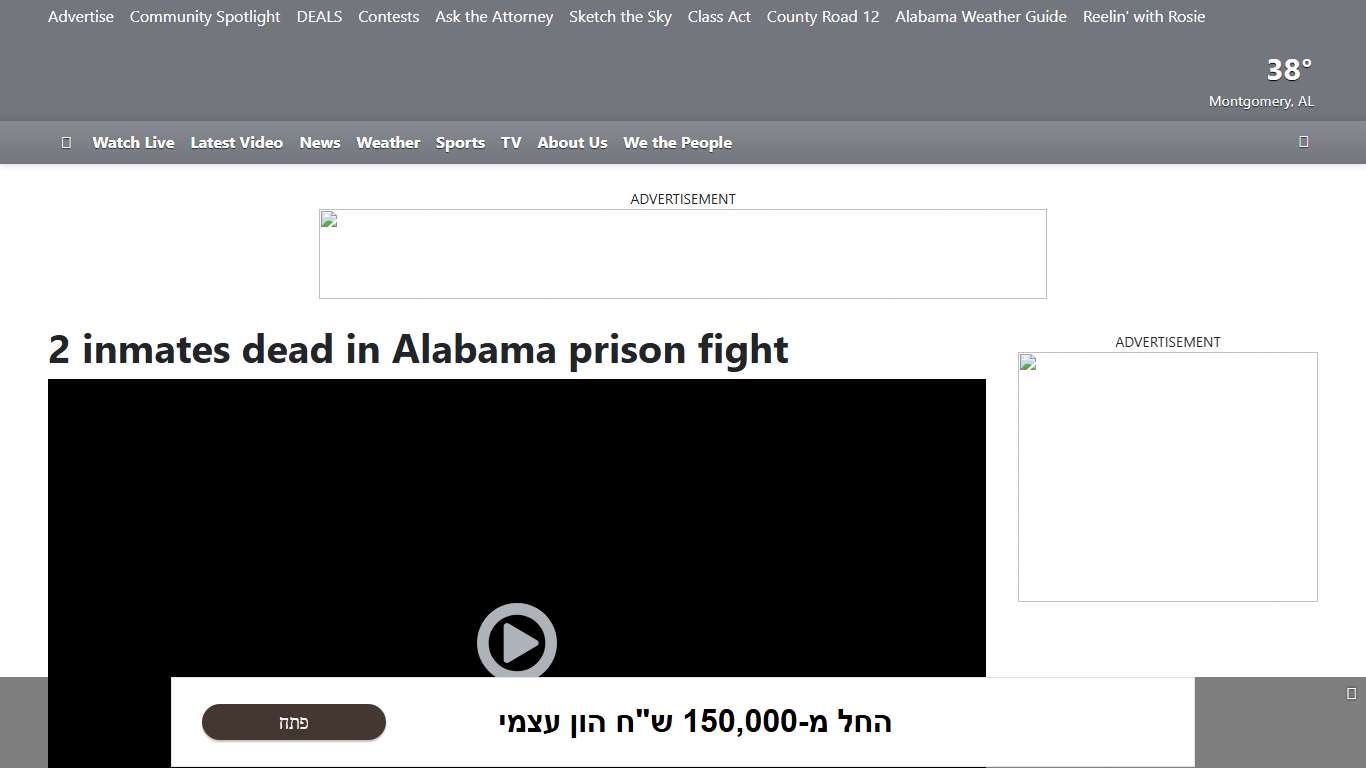Click the article headline about Alabama prison fight
Viewport: 1366px width, 768px height.
[x=418, y=350]
